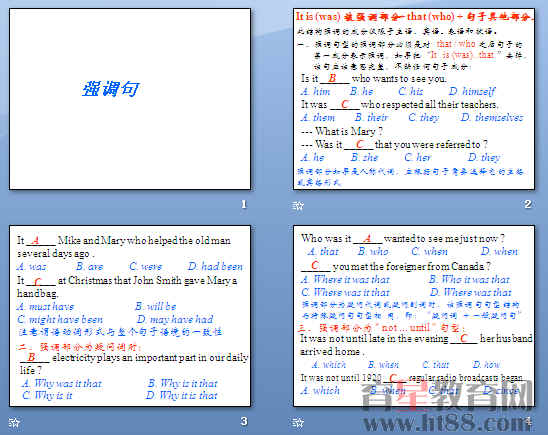Click the animation star icon under slide 3
Image resolution: width=548 pixels, height=435 pixels.
point(14,422)
